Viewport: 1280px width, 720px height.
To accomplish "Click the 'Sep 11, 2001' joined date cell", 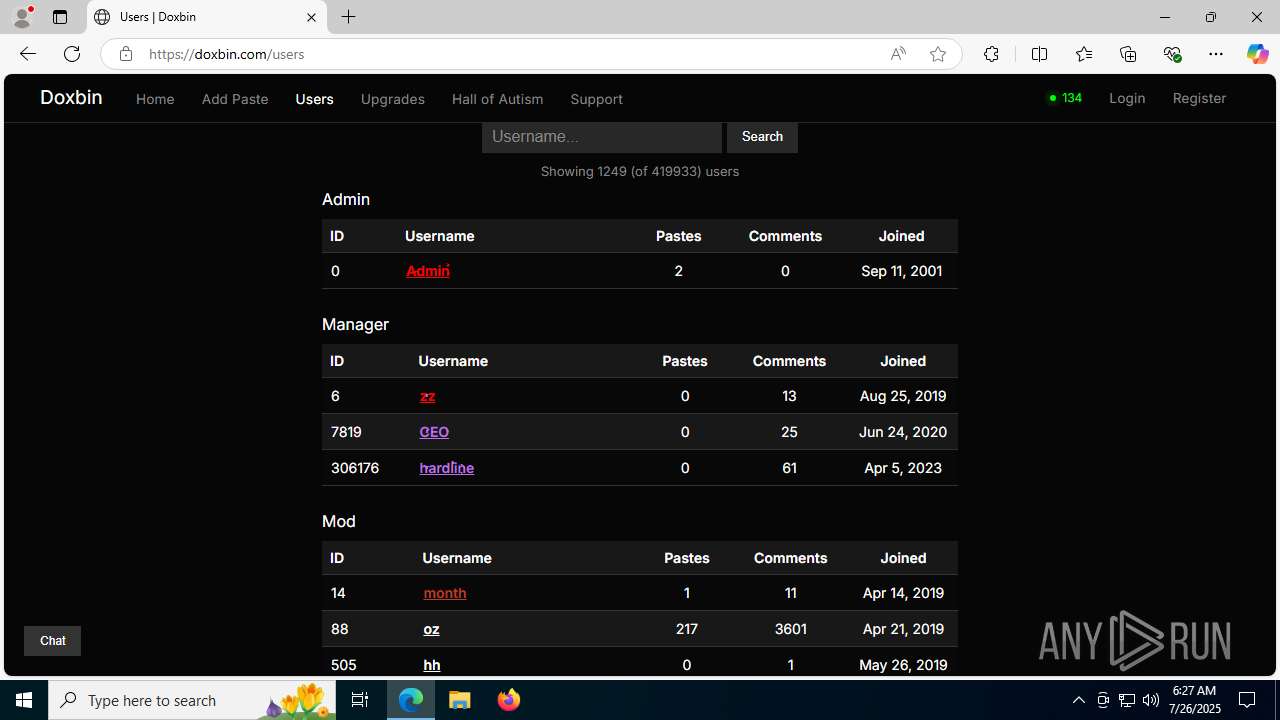I will [901, 271].
